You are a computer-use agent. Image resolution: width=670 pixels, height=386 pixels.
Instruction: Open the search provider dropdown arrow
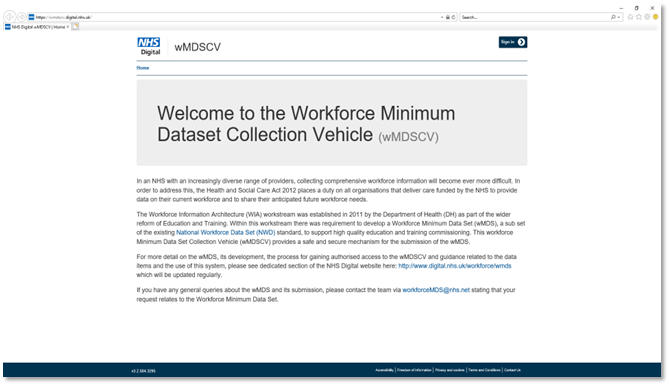[x=618, y=18]
